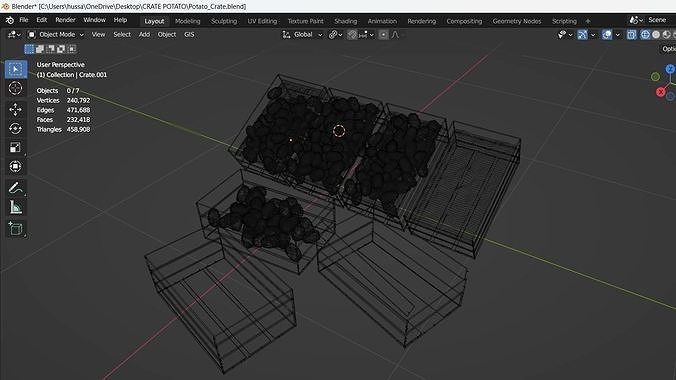Open the viewport Add menu
Image resolution: width=676 pixels, height=380 pixels.
point(144,35)
